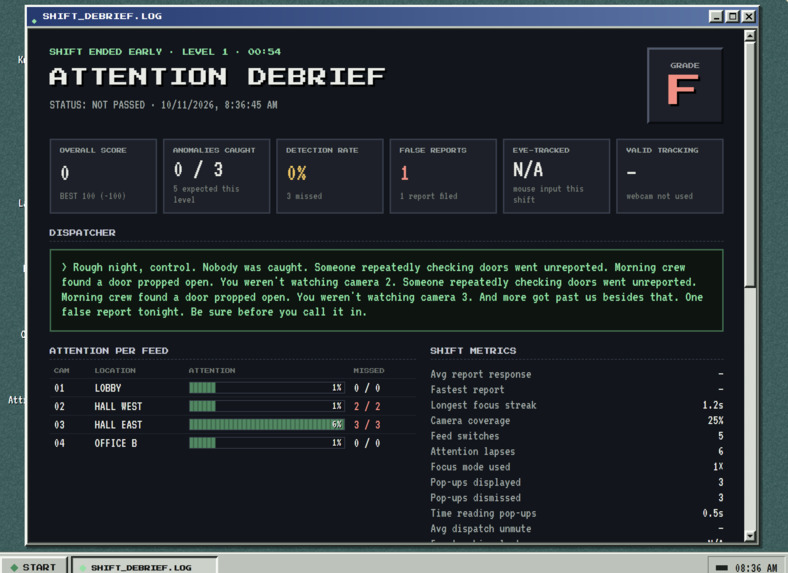Select camera 02 HALL WEST row label
788x573 pixels.
coord(118,406)
